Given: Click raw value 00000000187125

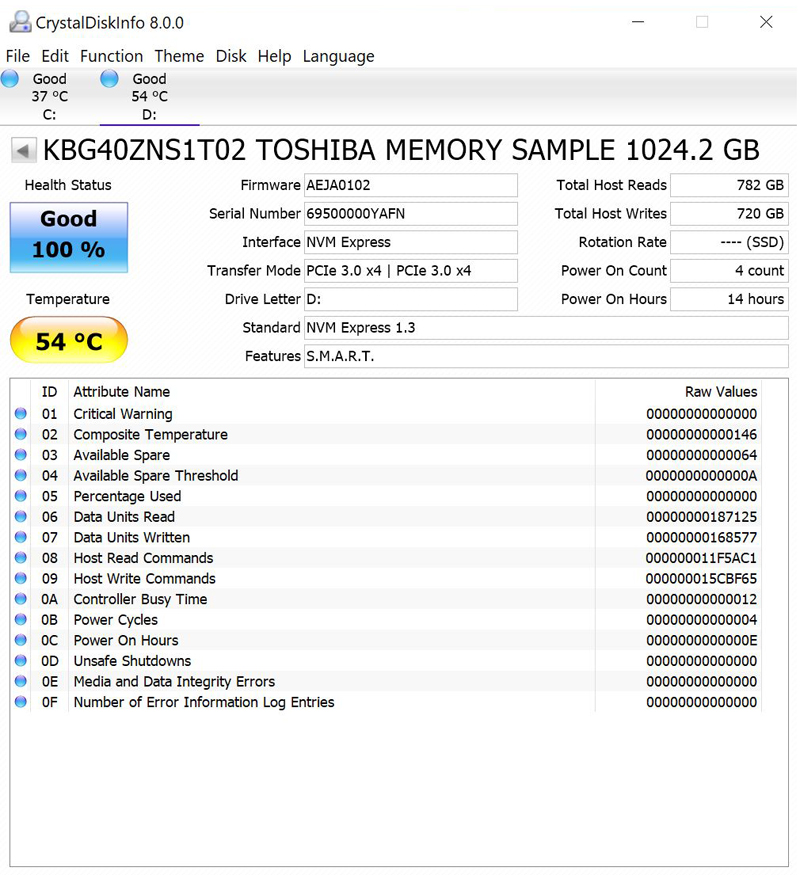Looking at the screenshot, I should click(x=701, y=517).
